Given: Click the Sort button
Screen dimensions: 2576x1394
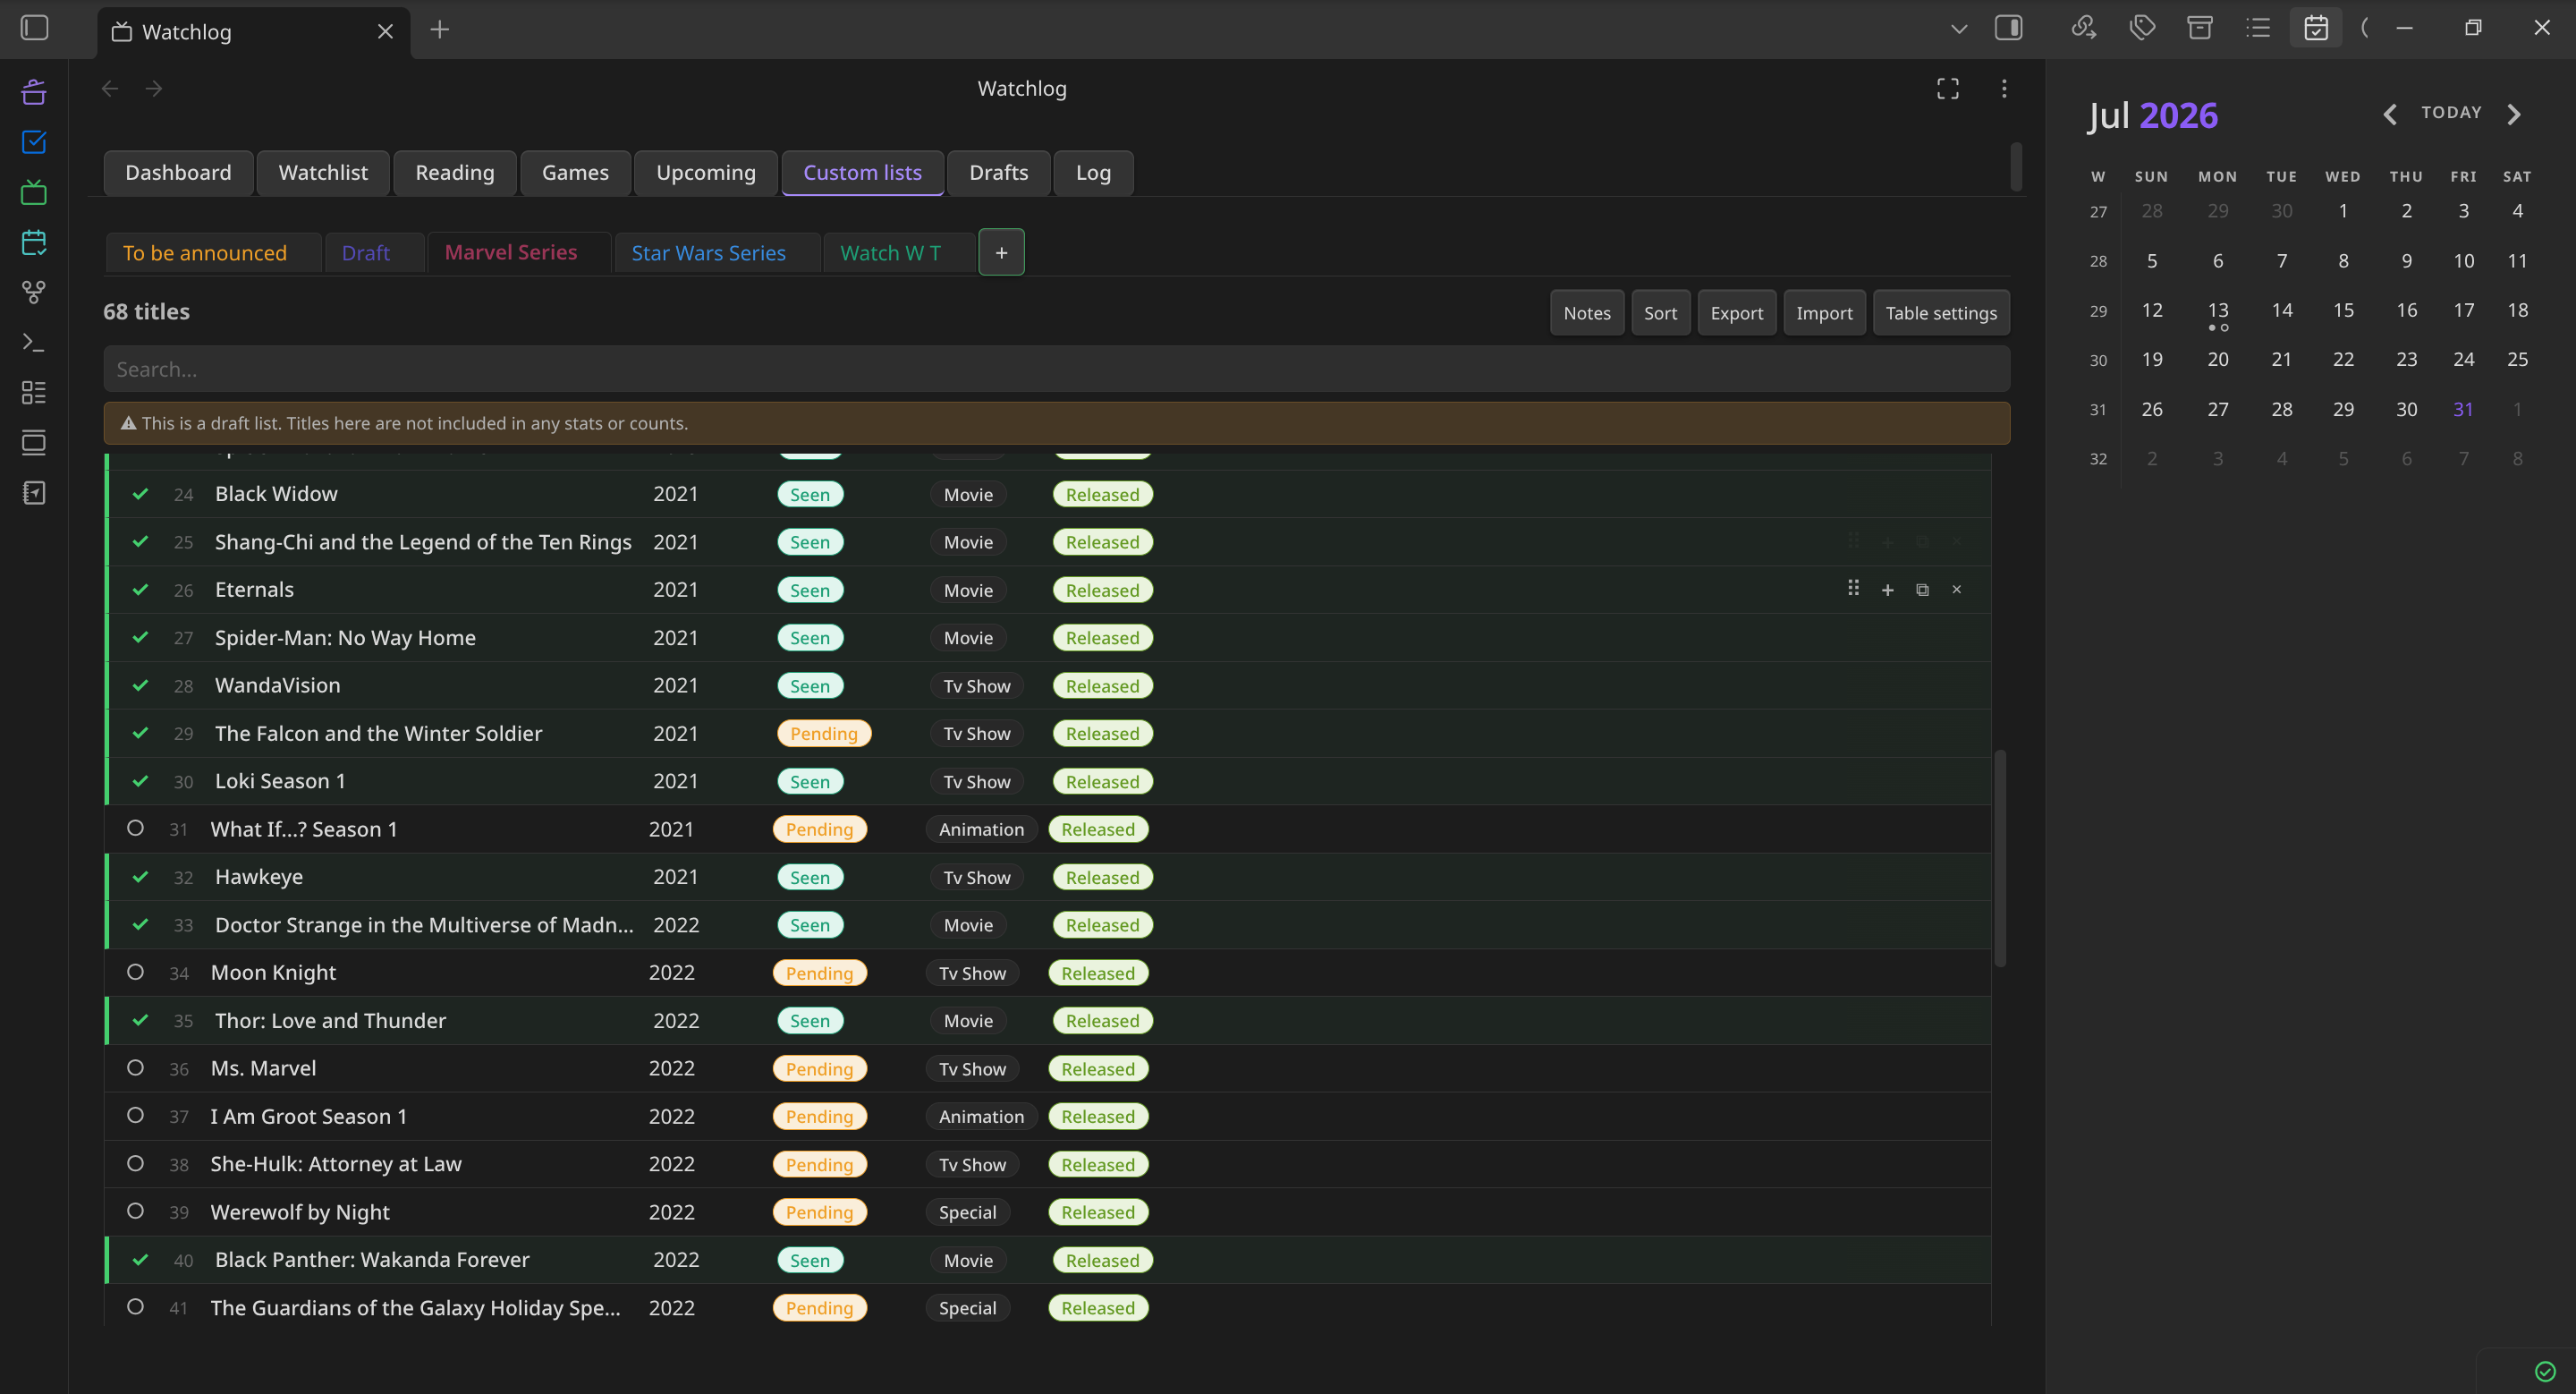Looking at the screenshot, I should tap(1661, 313).
